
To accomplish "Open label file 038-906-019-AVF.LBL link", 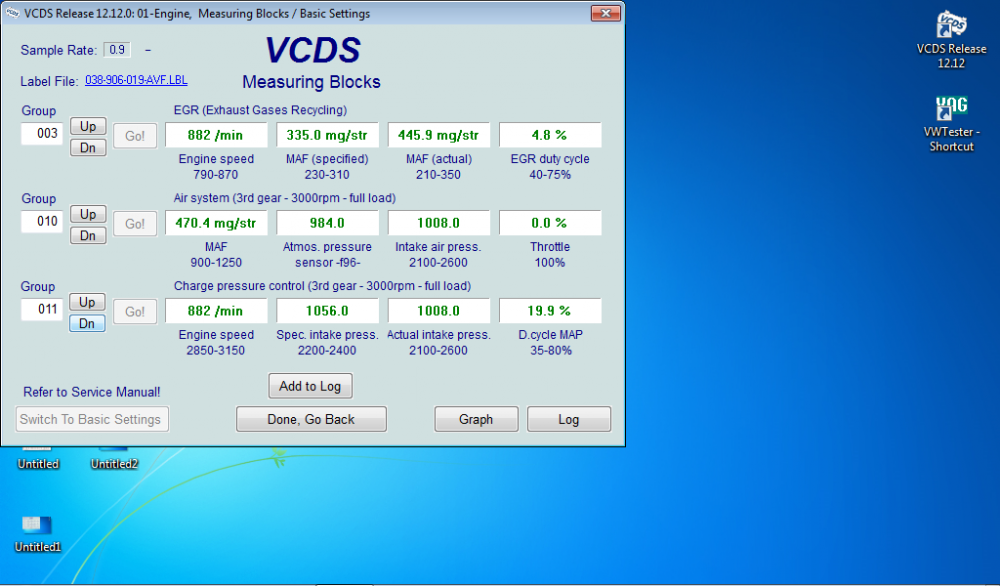I will pyautogui.click(x=136, y=80).
